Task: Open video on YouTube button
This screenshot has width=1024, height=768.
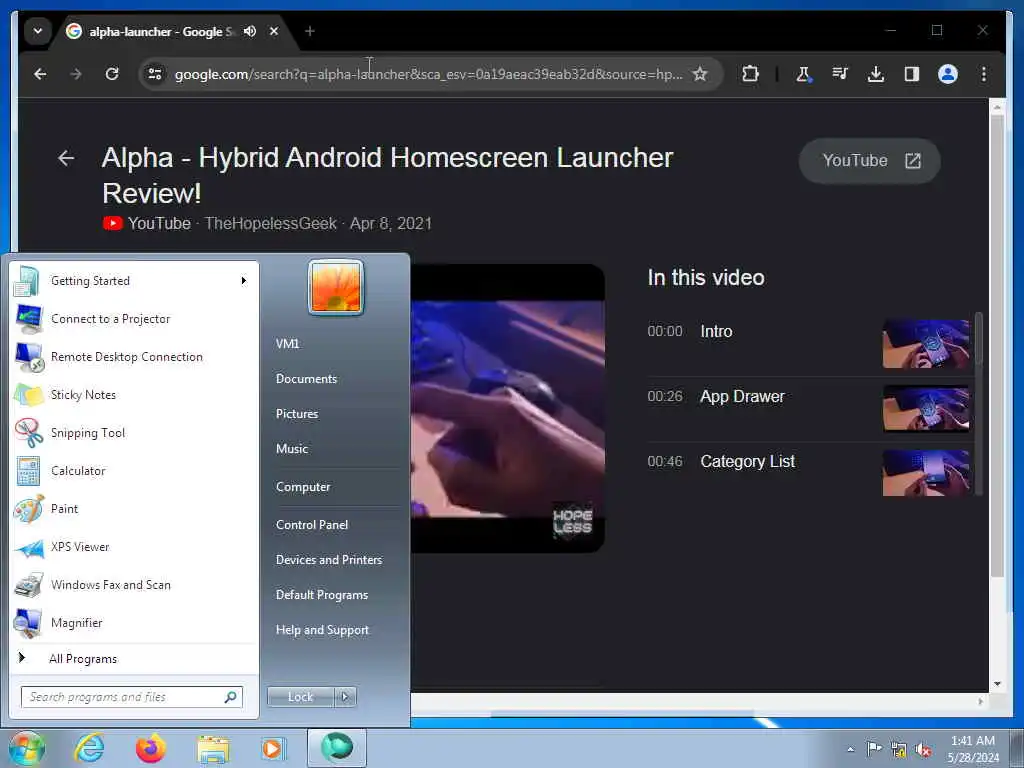Action: click(x=869, y=161)
